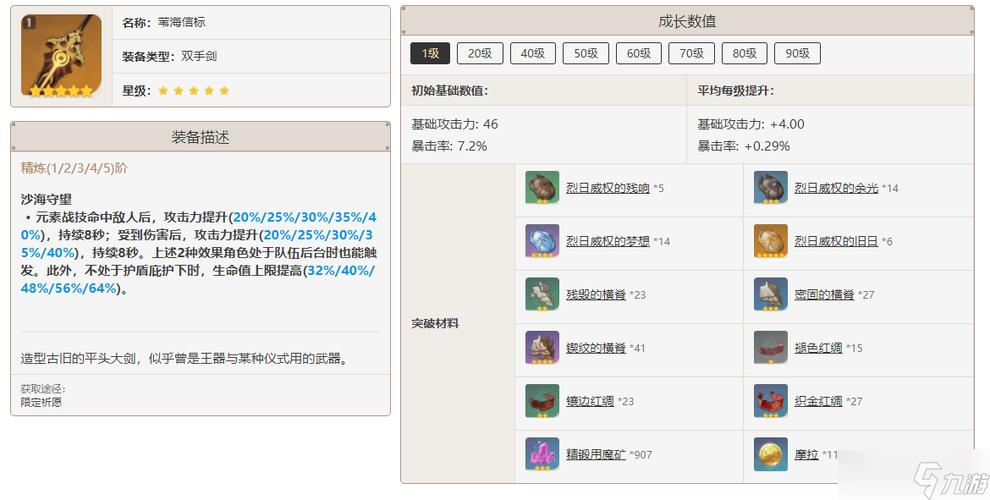Click the 烈日威权的梦想 material icon
The width and height of the screenshot is (990, 500).
pos(542,241)
